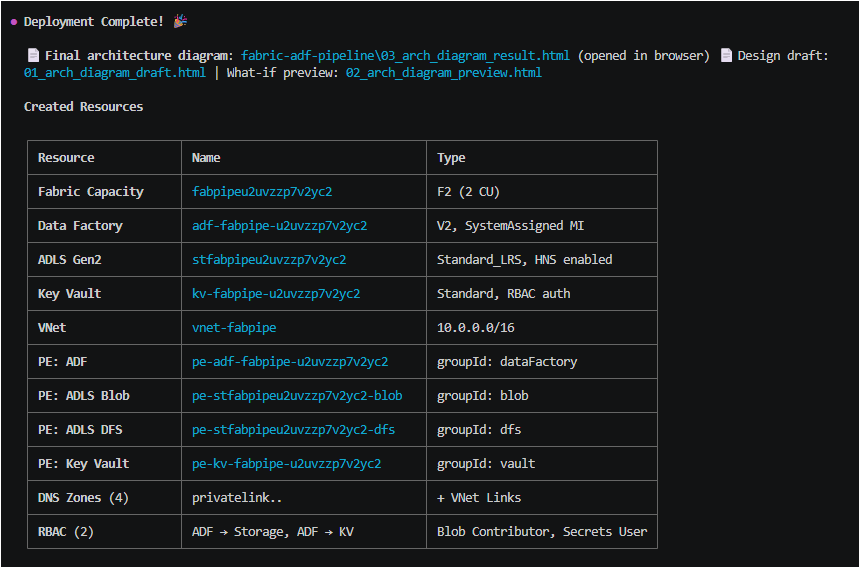Open the pe-kv-fabpipe private endpoint link
Screen dimensions: 860x568
286,464
